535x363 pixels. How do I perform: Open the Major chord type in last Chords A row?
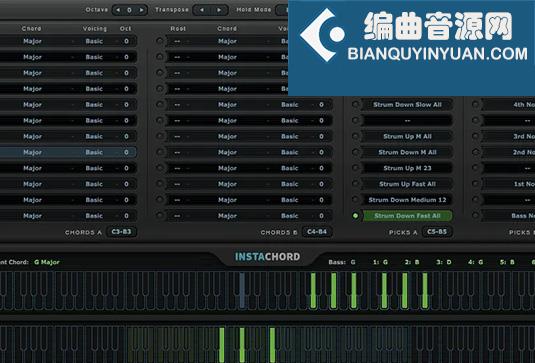point(32,216)
